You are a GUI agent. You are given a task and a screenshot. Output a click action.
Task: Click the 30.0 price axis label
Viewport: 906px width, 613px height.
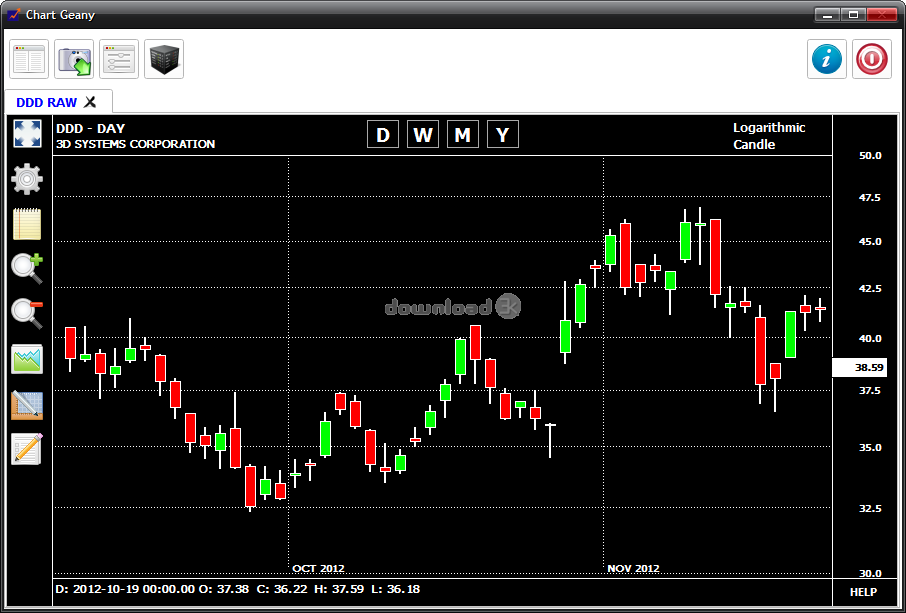[x=870, y=574]
